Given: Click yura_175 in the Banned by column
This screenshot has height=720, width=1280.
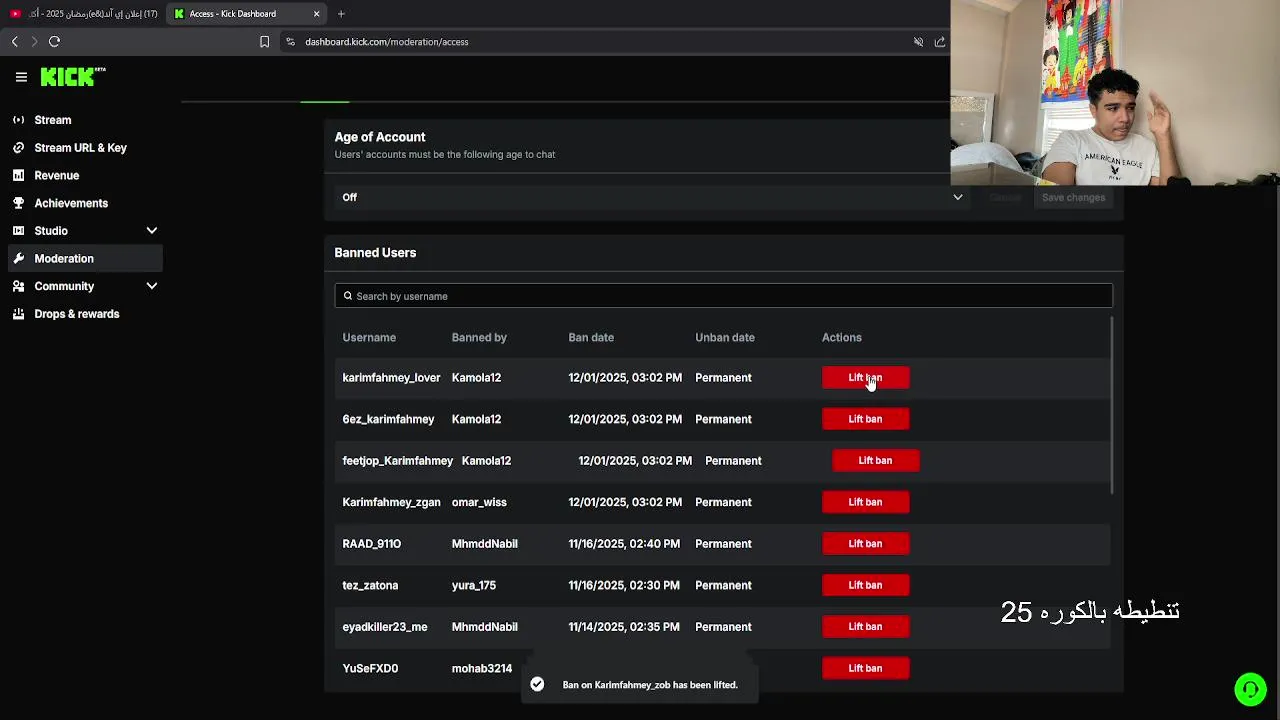Looking at the screenshot, I should click(x=474, y=585).
